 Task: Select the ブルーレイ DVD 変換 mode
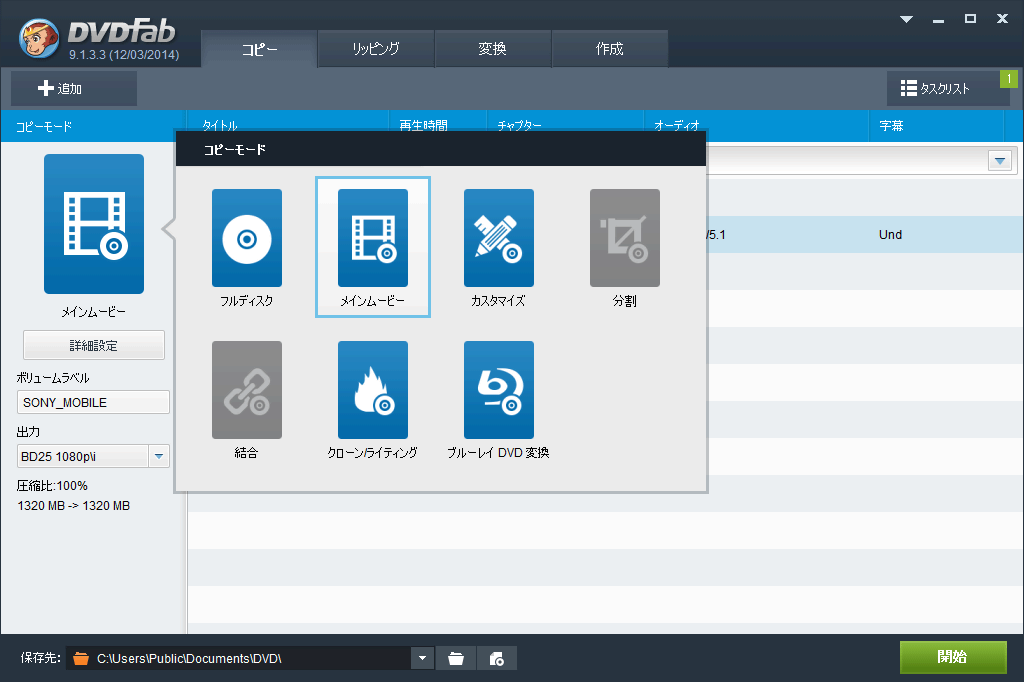coord(499,390)
